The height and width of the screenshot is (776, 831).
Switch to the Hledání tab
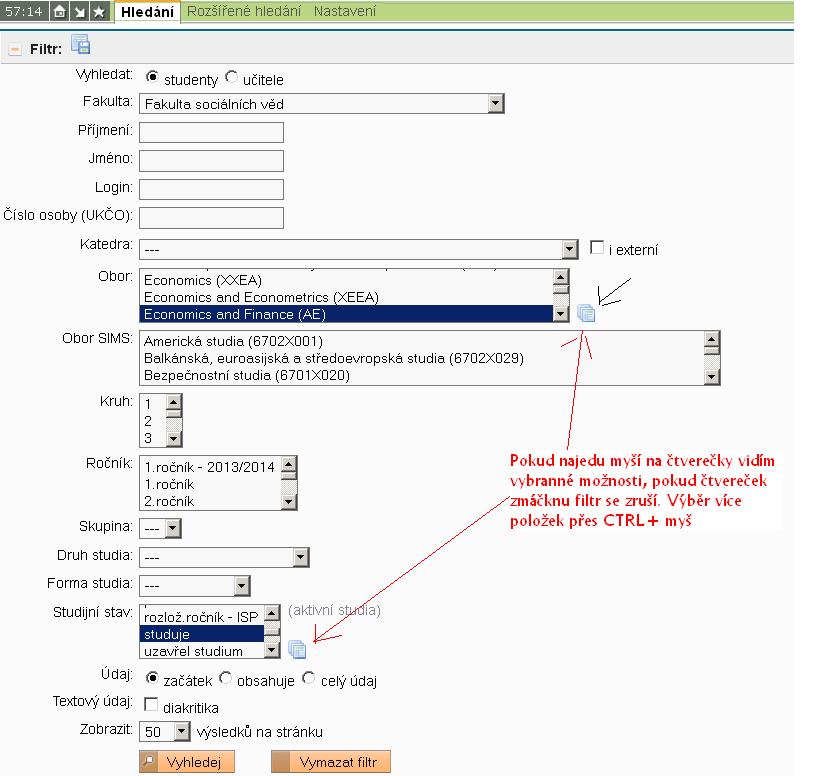point(147,12)
